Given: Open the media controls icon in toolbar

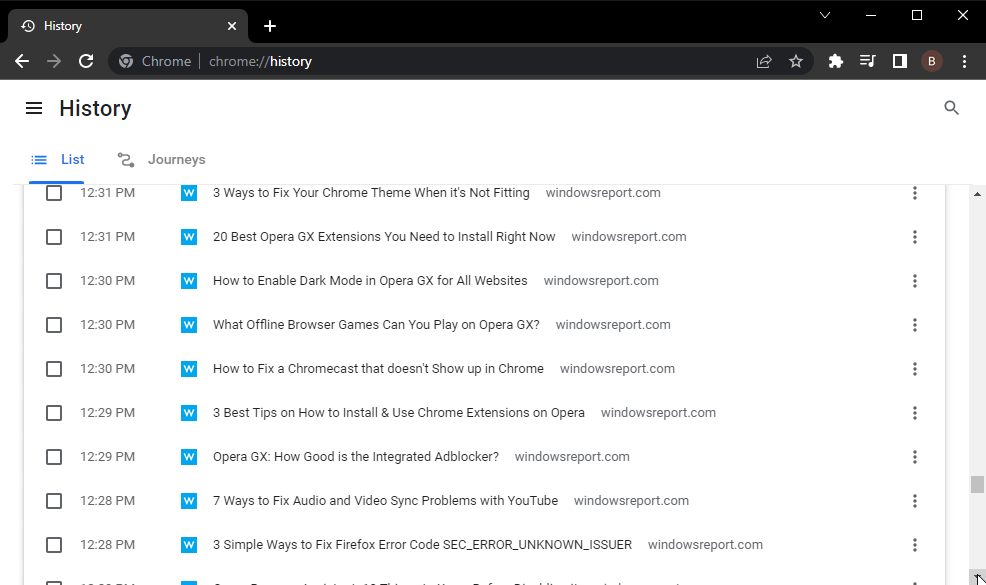Looking at the screenshot, I should coord(868,61).
